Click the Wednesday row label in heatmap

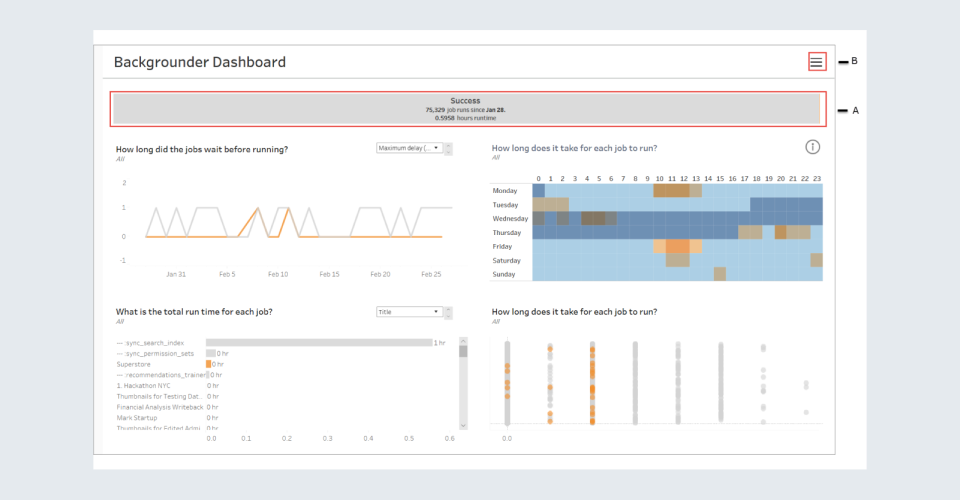tap(511, 218)
